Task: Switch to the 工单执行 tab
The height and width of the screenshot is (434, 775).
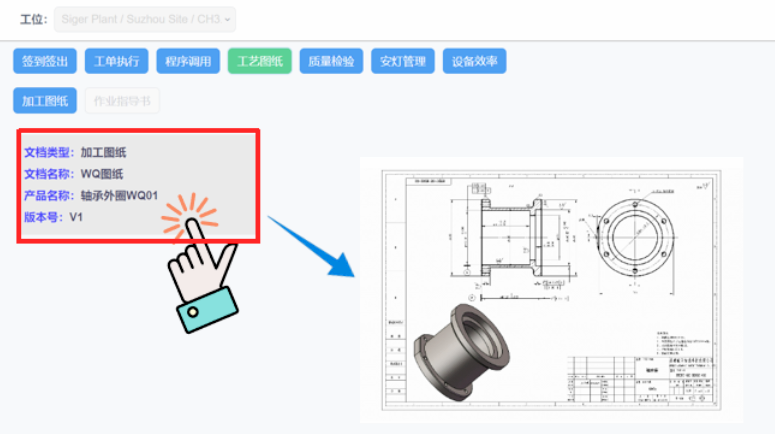Action: tap(116, 61)
